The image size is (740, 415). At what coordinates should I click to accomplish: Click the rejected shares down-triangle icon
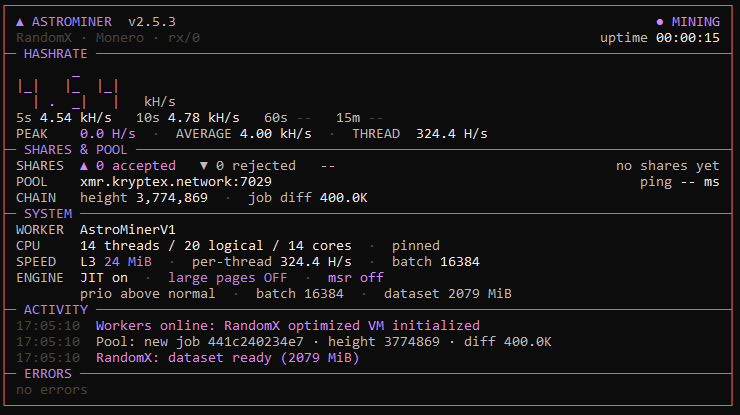click(204, 166)
